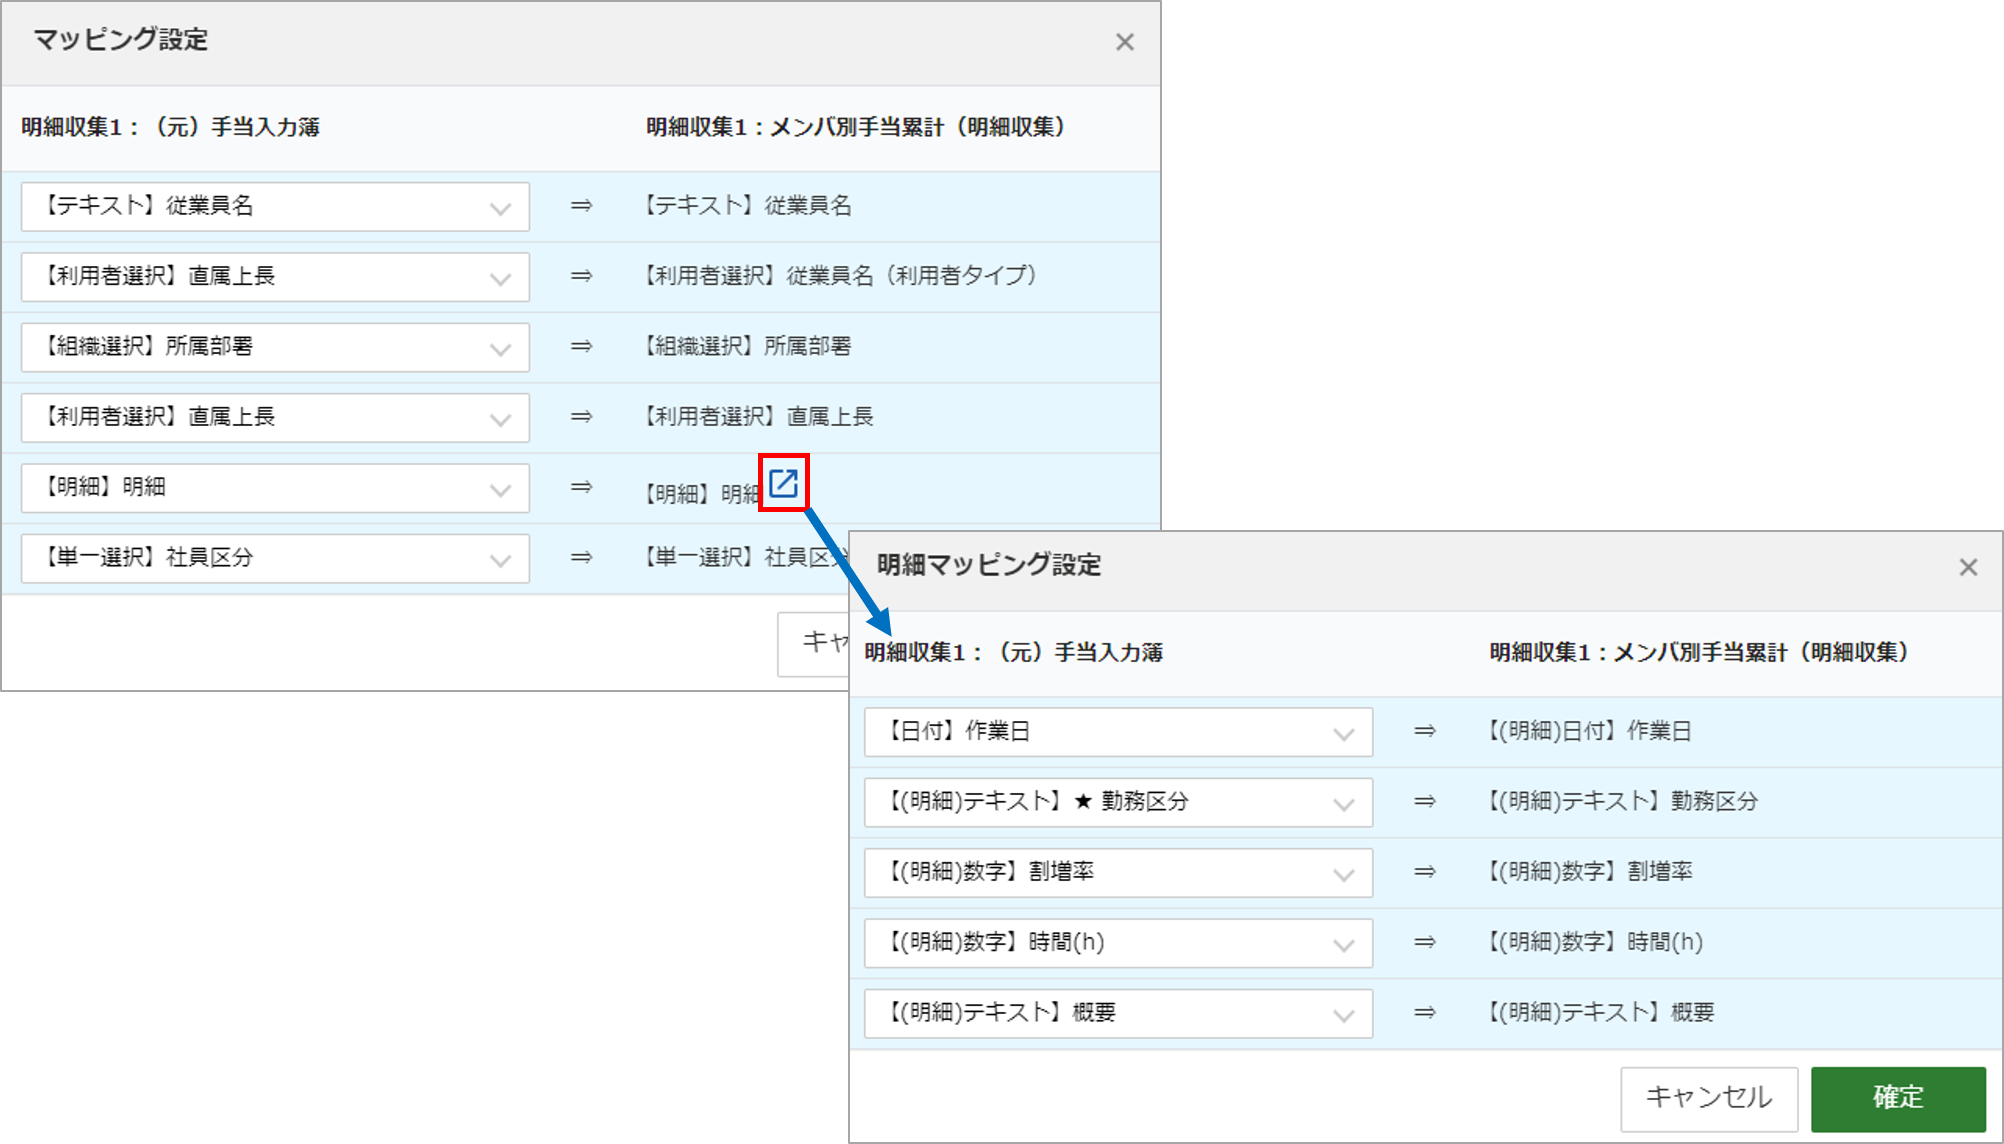Open the 【組織選択】所属部署 source dropdown
The height and width of the screenshot is (1144, 2004).
(275, 347)
